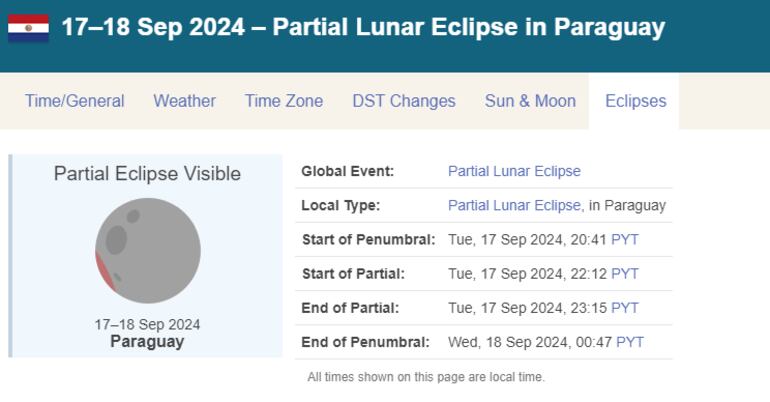Click the Partial Eclipse Visible heading
This screenshot has width=770, height=402.
pos(147,174)
